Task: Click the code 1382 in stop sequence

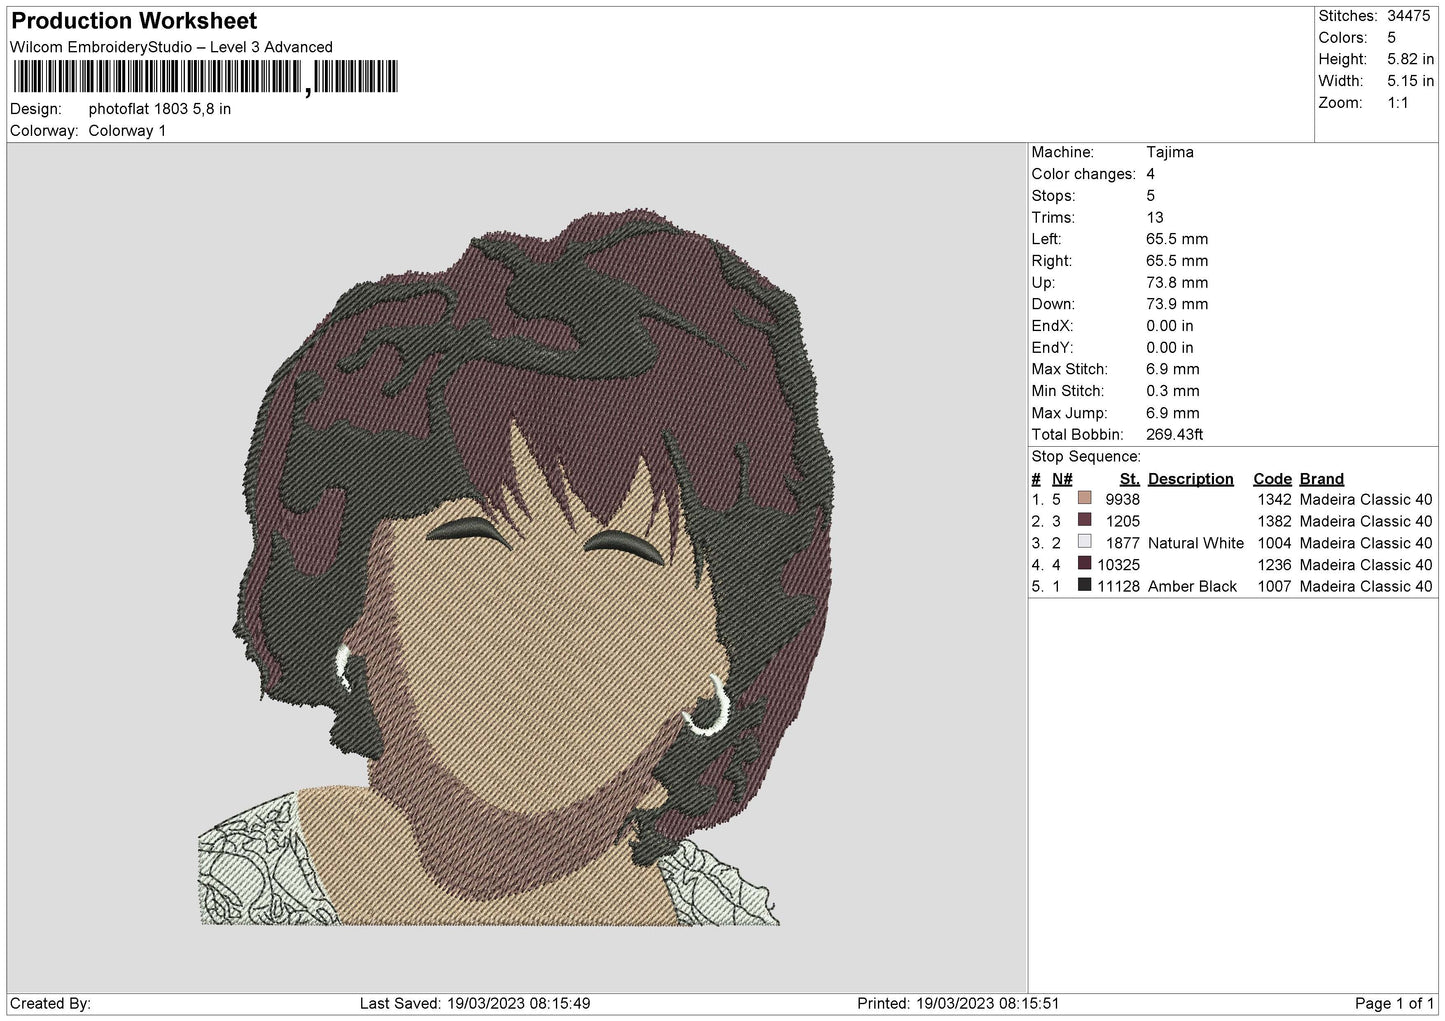Action: (1275, 521)
